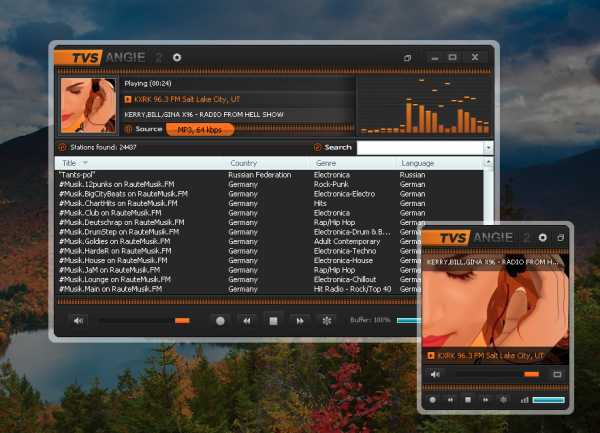The image size is (600, 433).
Task: Click the Russian Federation country cell
Action: [x=260, y=175]
